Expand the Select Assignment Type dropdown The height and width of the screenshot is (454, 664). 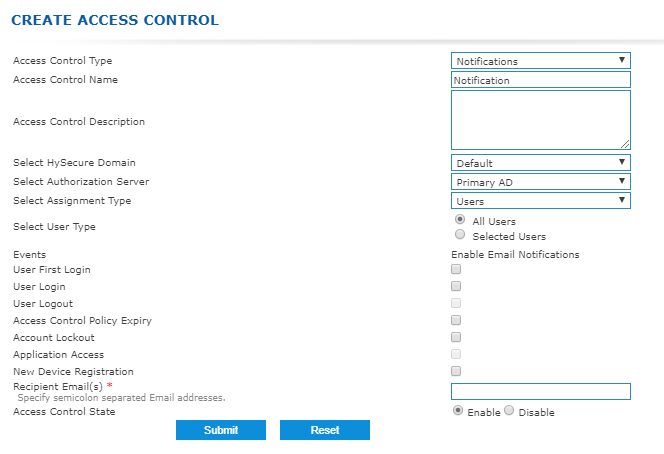click(x=541, y=201)
